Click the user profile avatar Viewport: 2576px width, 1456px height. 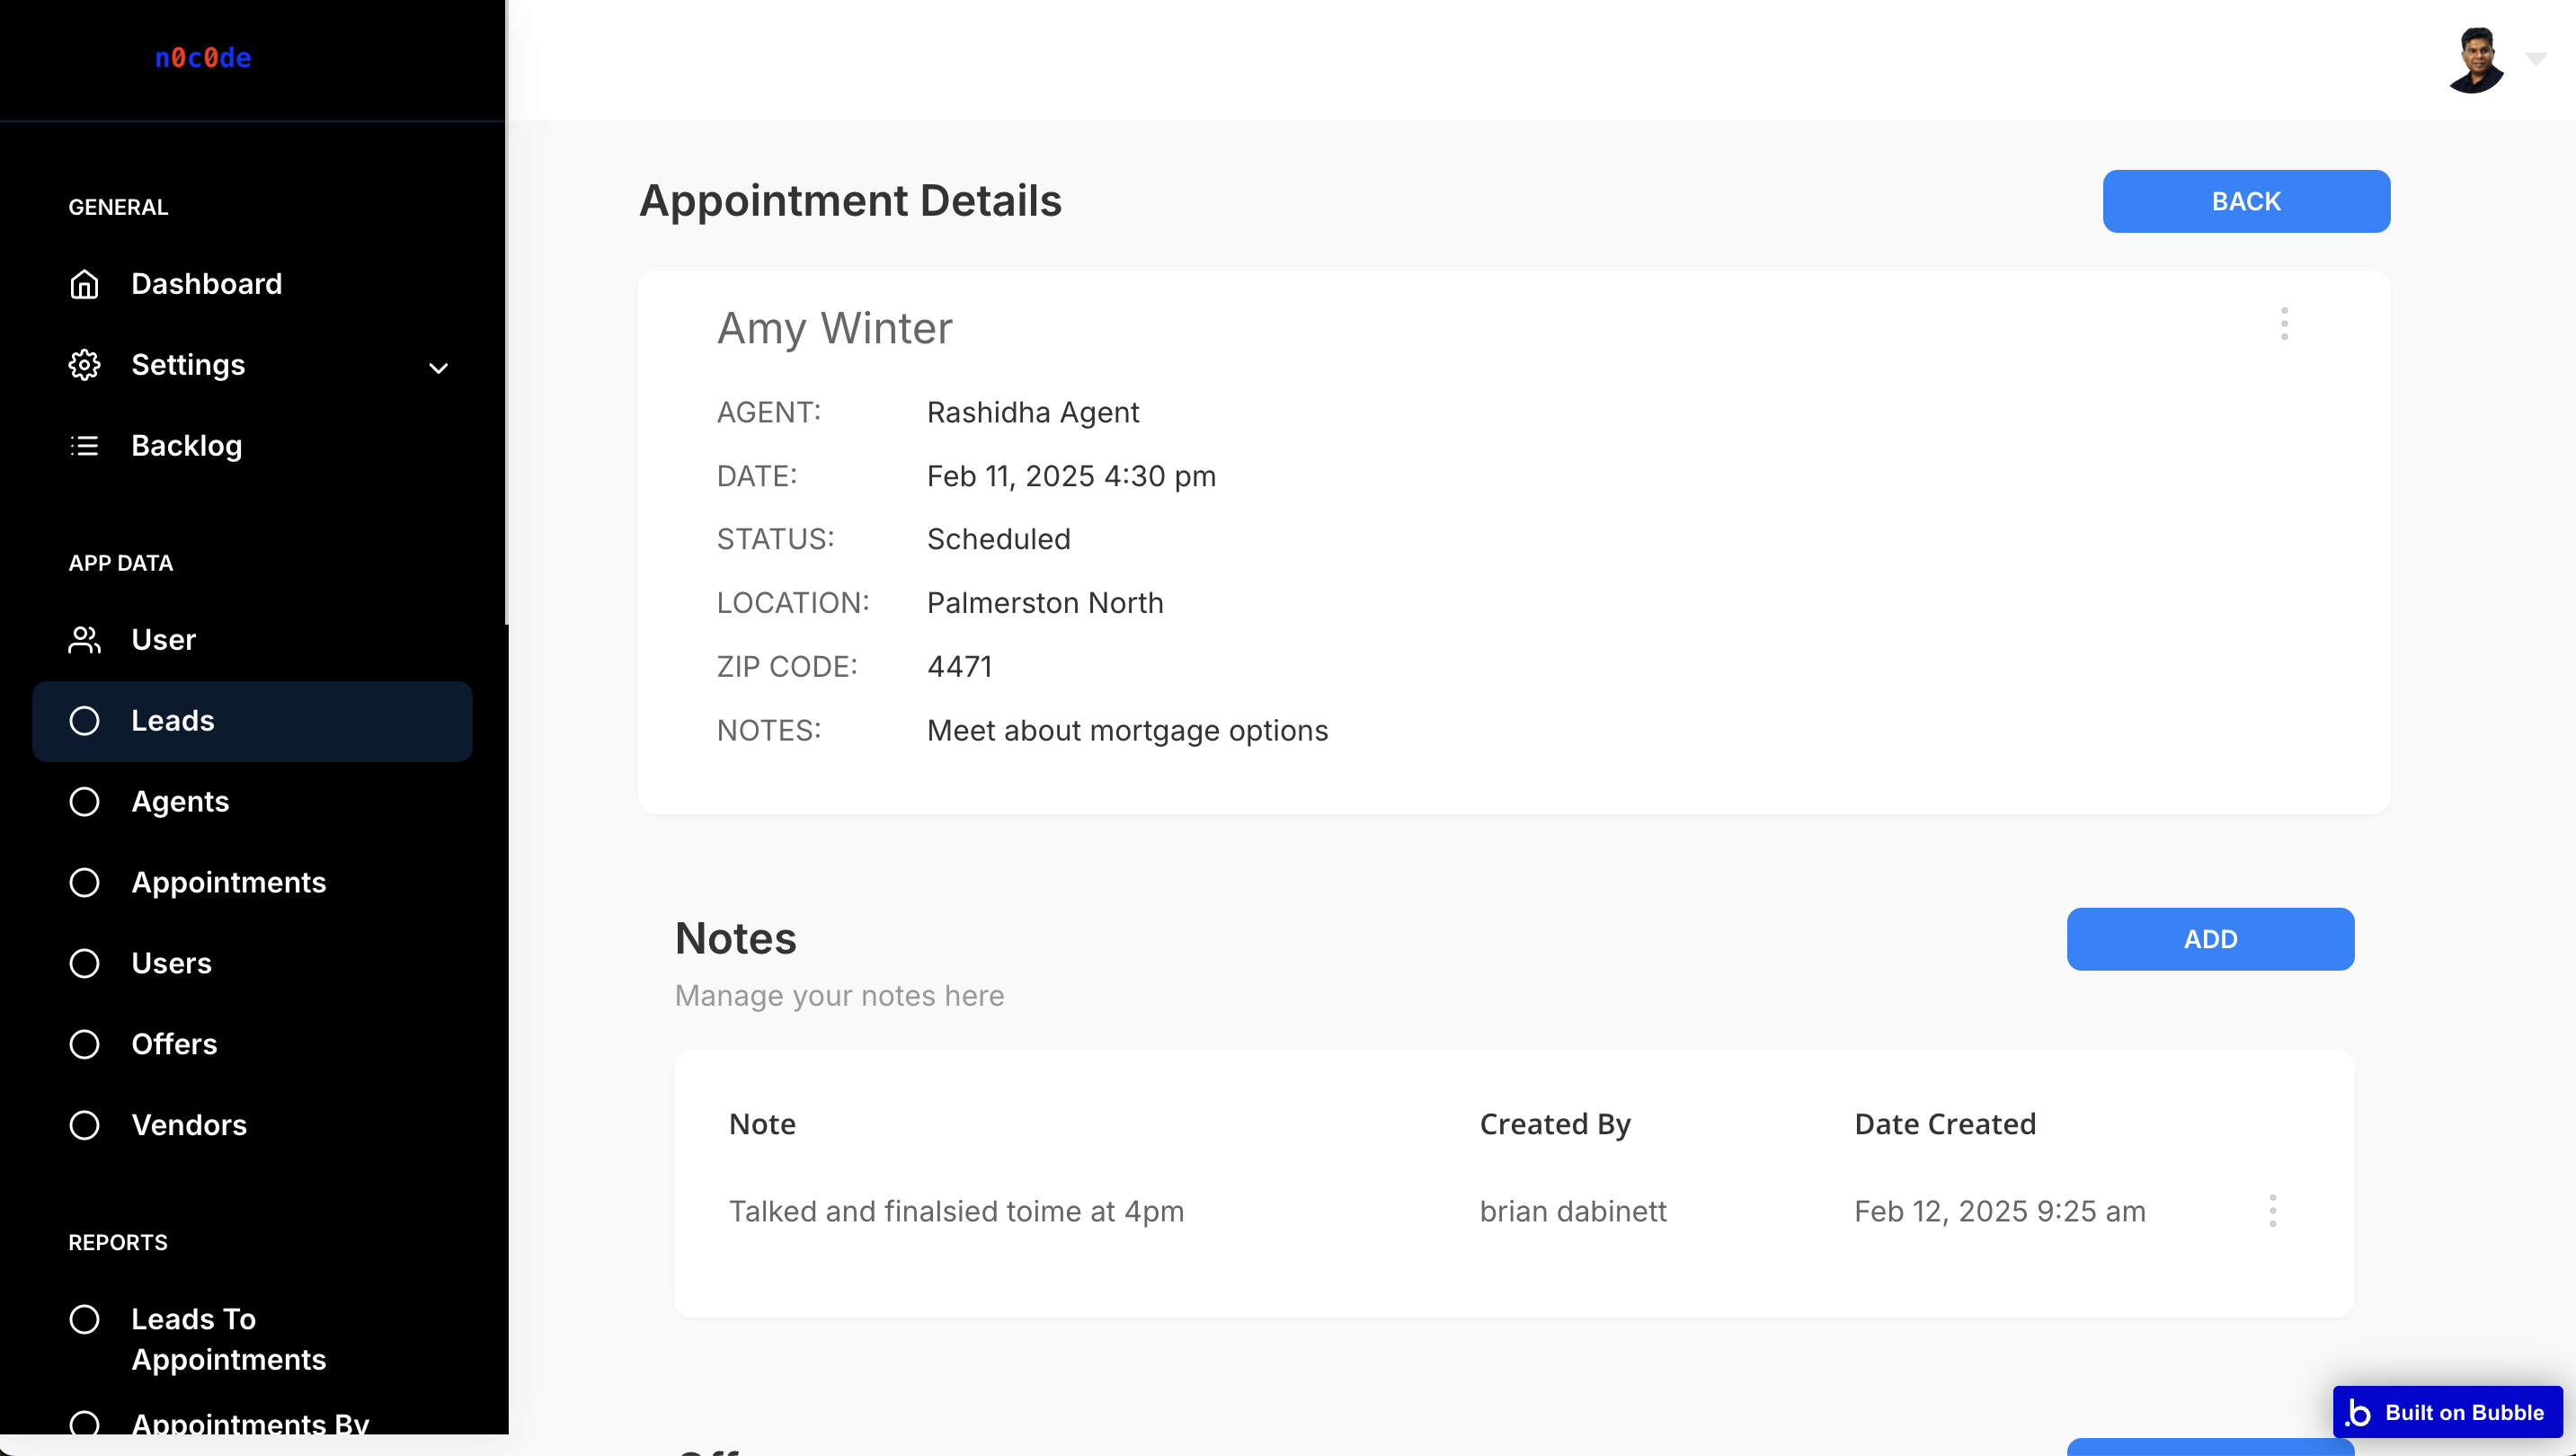pos(2475,60)
